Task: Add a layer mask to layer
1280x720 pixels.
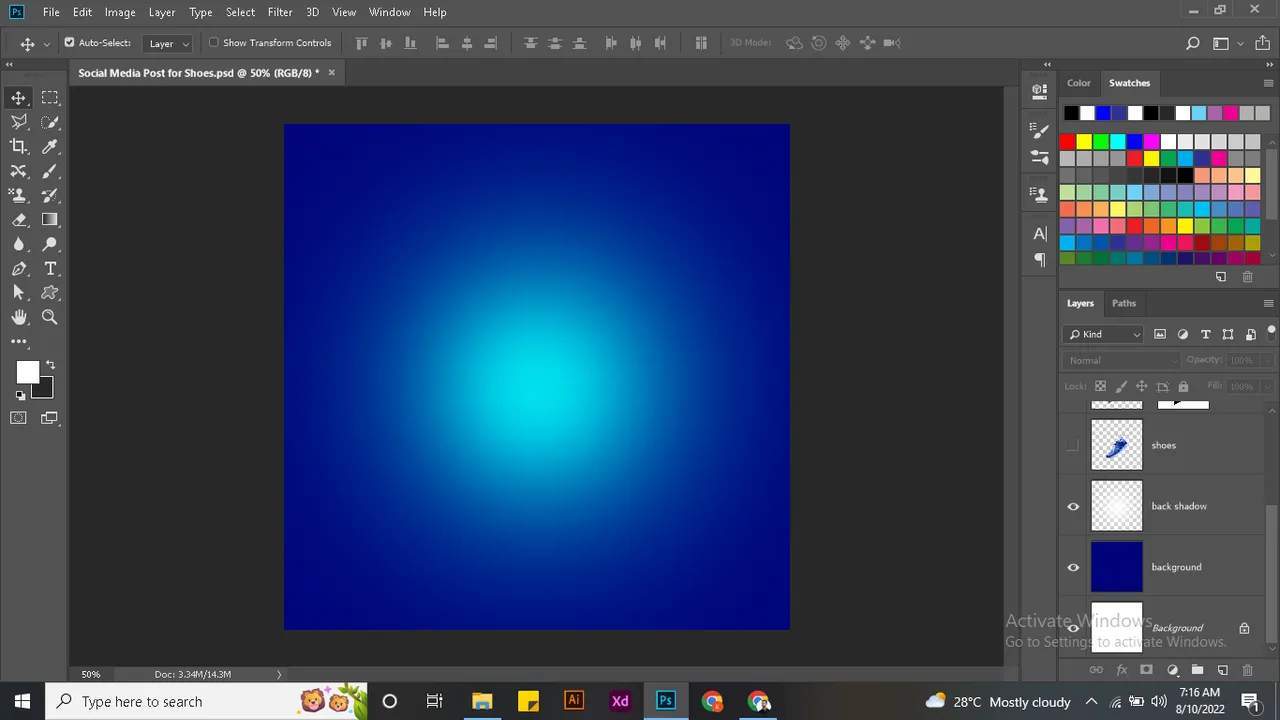Action: point(1147,670)
